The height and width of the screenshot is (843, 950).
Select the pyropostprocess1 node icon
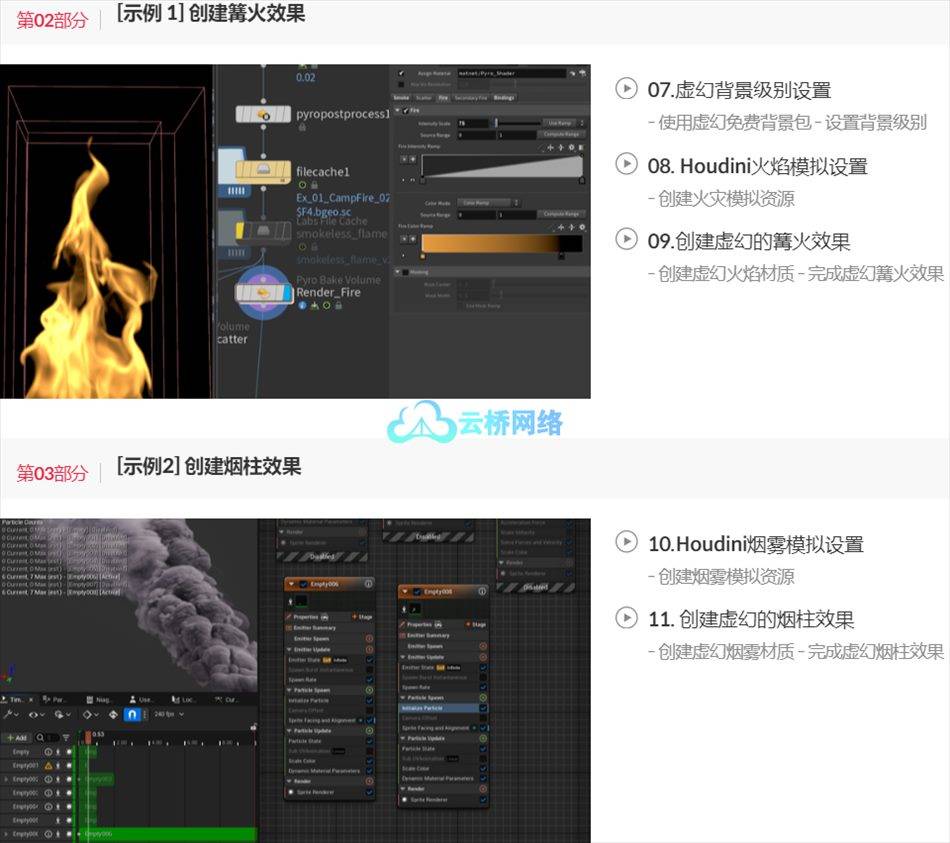point(263,114)
